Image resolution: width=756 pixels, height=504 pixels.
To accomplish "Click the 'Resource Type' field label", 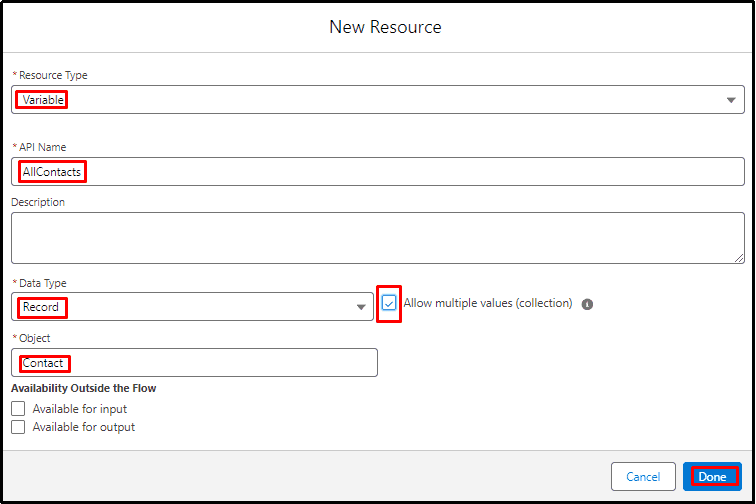I will pos(53,75).
